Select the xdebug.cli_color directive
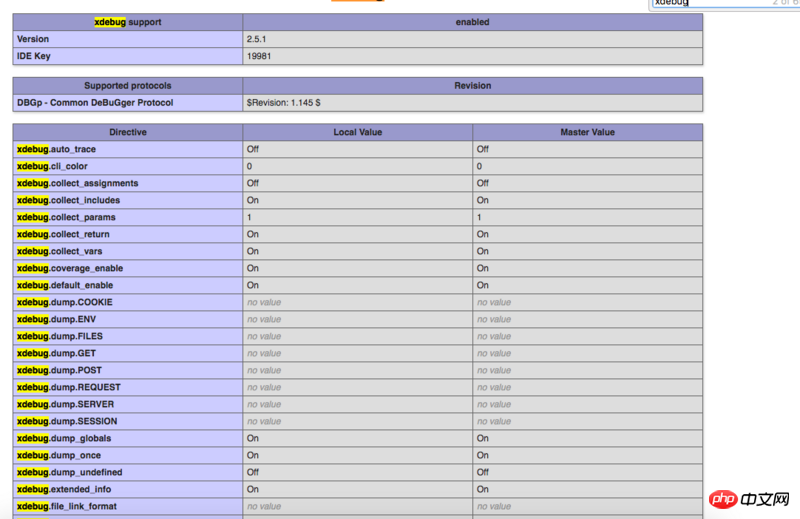The width and height of the screenshot is (800, 519). [128, 166]
